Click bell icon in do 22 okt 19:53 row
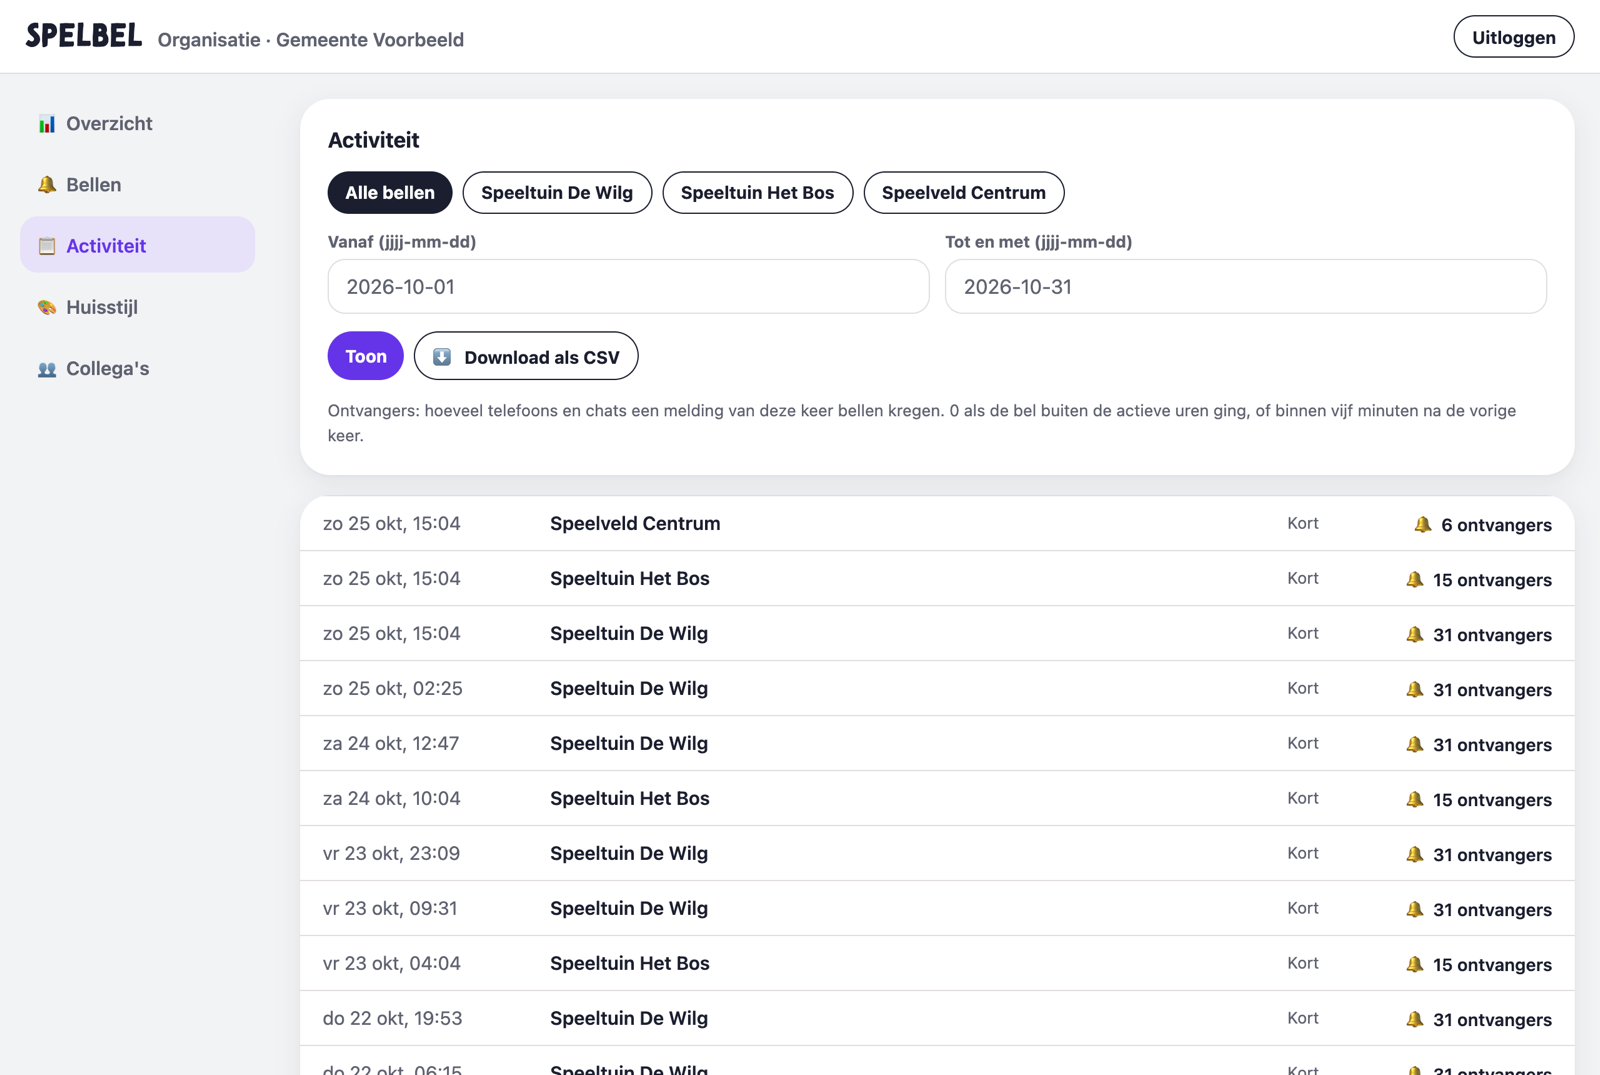Image resolution: width=1600 pixels, height=1075 pixels. pyautogui.click(x=1415, y=1019)
